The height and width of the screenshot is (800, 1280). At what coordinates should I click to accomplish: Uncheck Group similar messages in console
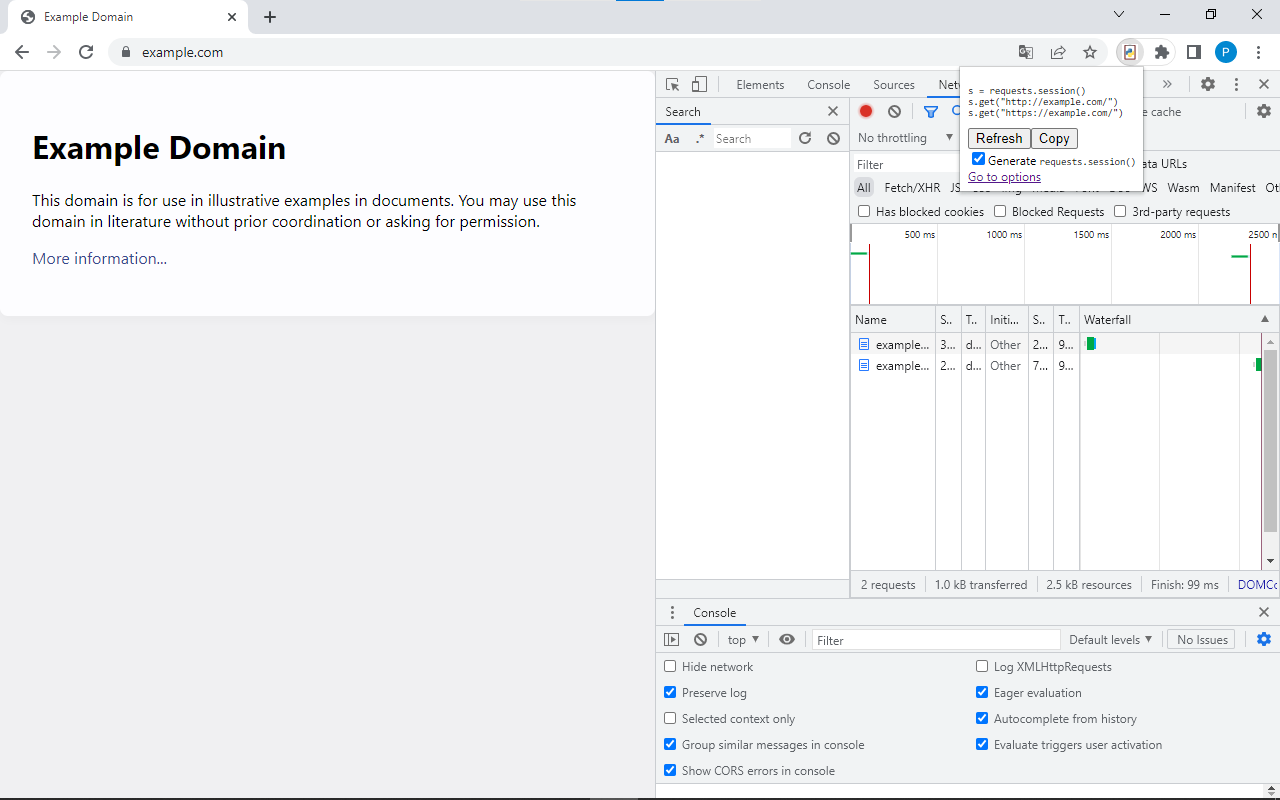click(x=670, y=744)
